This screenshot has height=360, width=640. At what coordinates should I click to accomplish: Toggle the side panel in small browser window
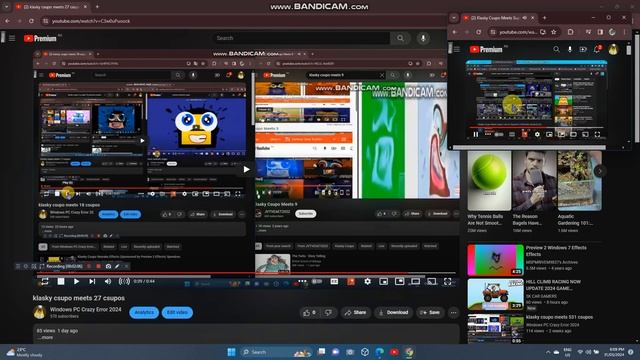[x=600, y=32]
